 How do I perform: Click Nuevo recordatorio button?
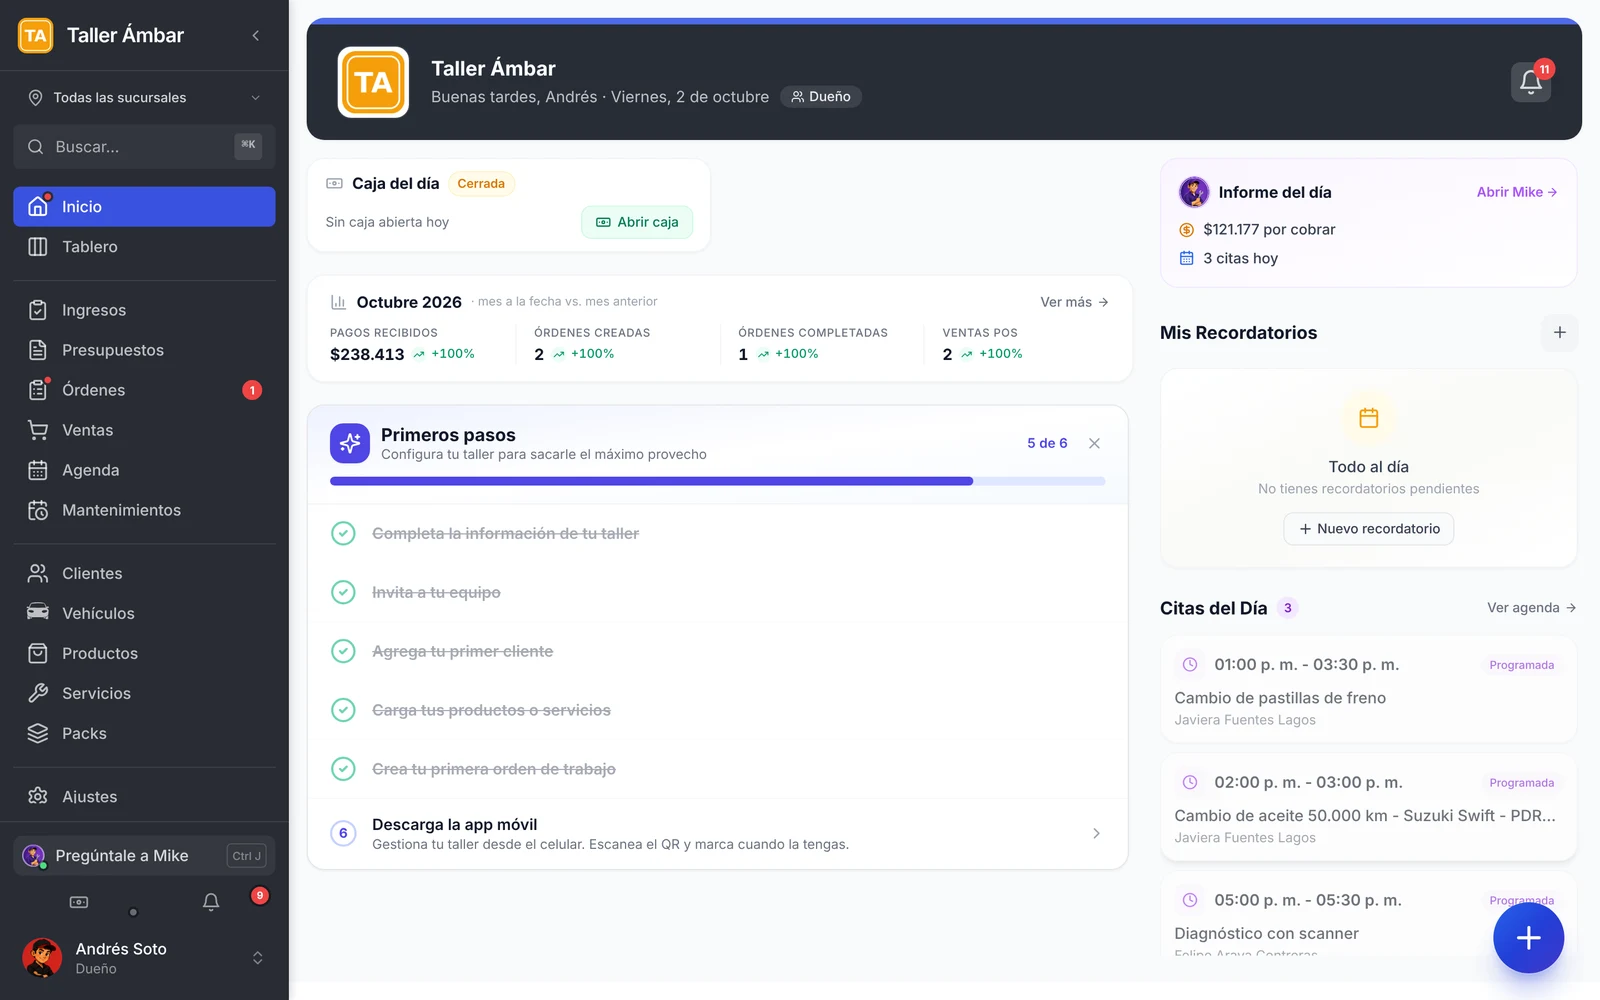pyautogui.click(x=1369, y=529)
